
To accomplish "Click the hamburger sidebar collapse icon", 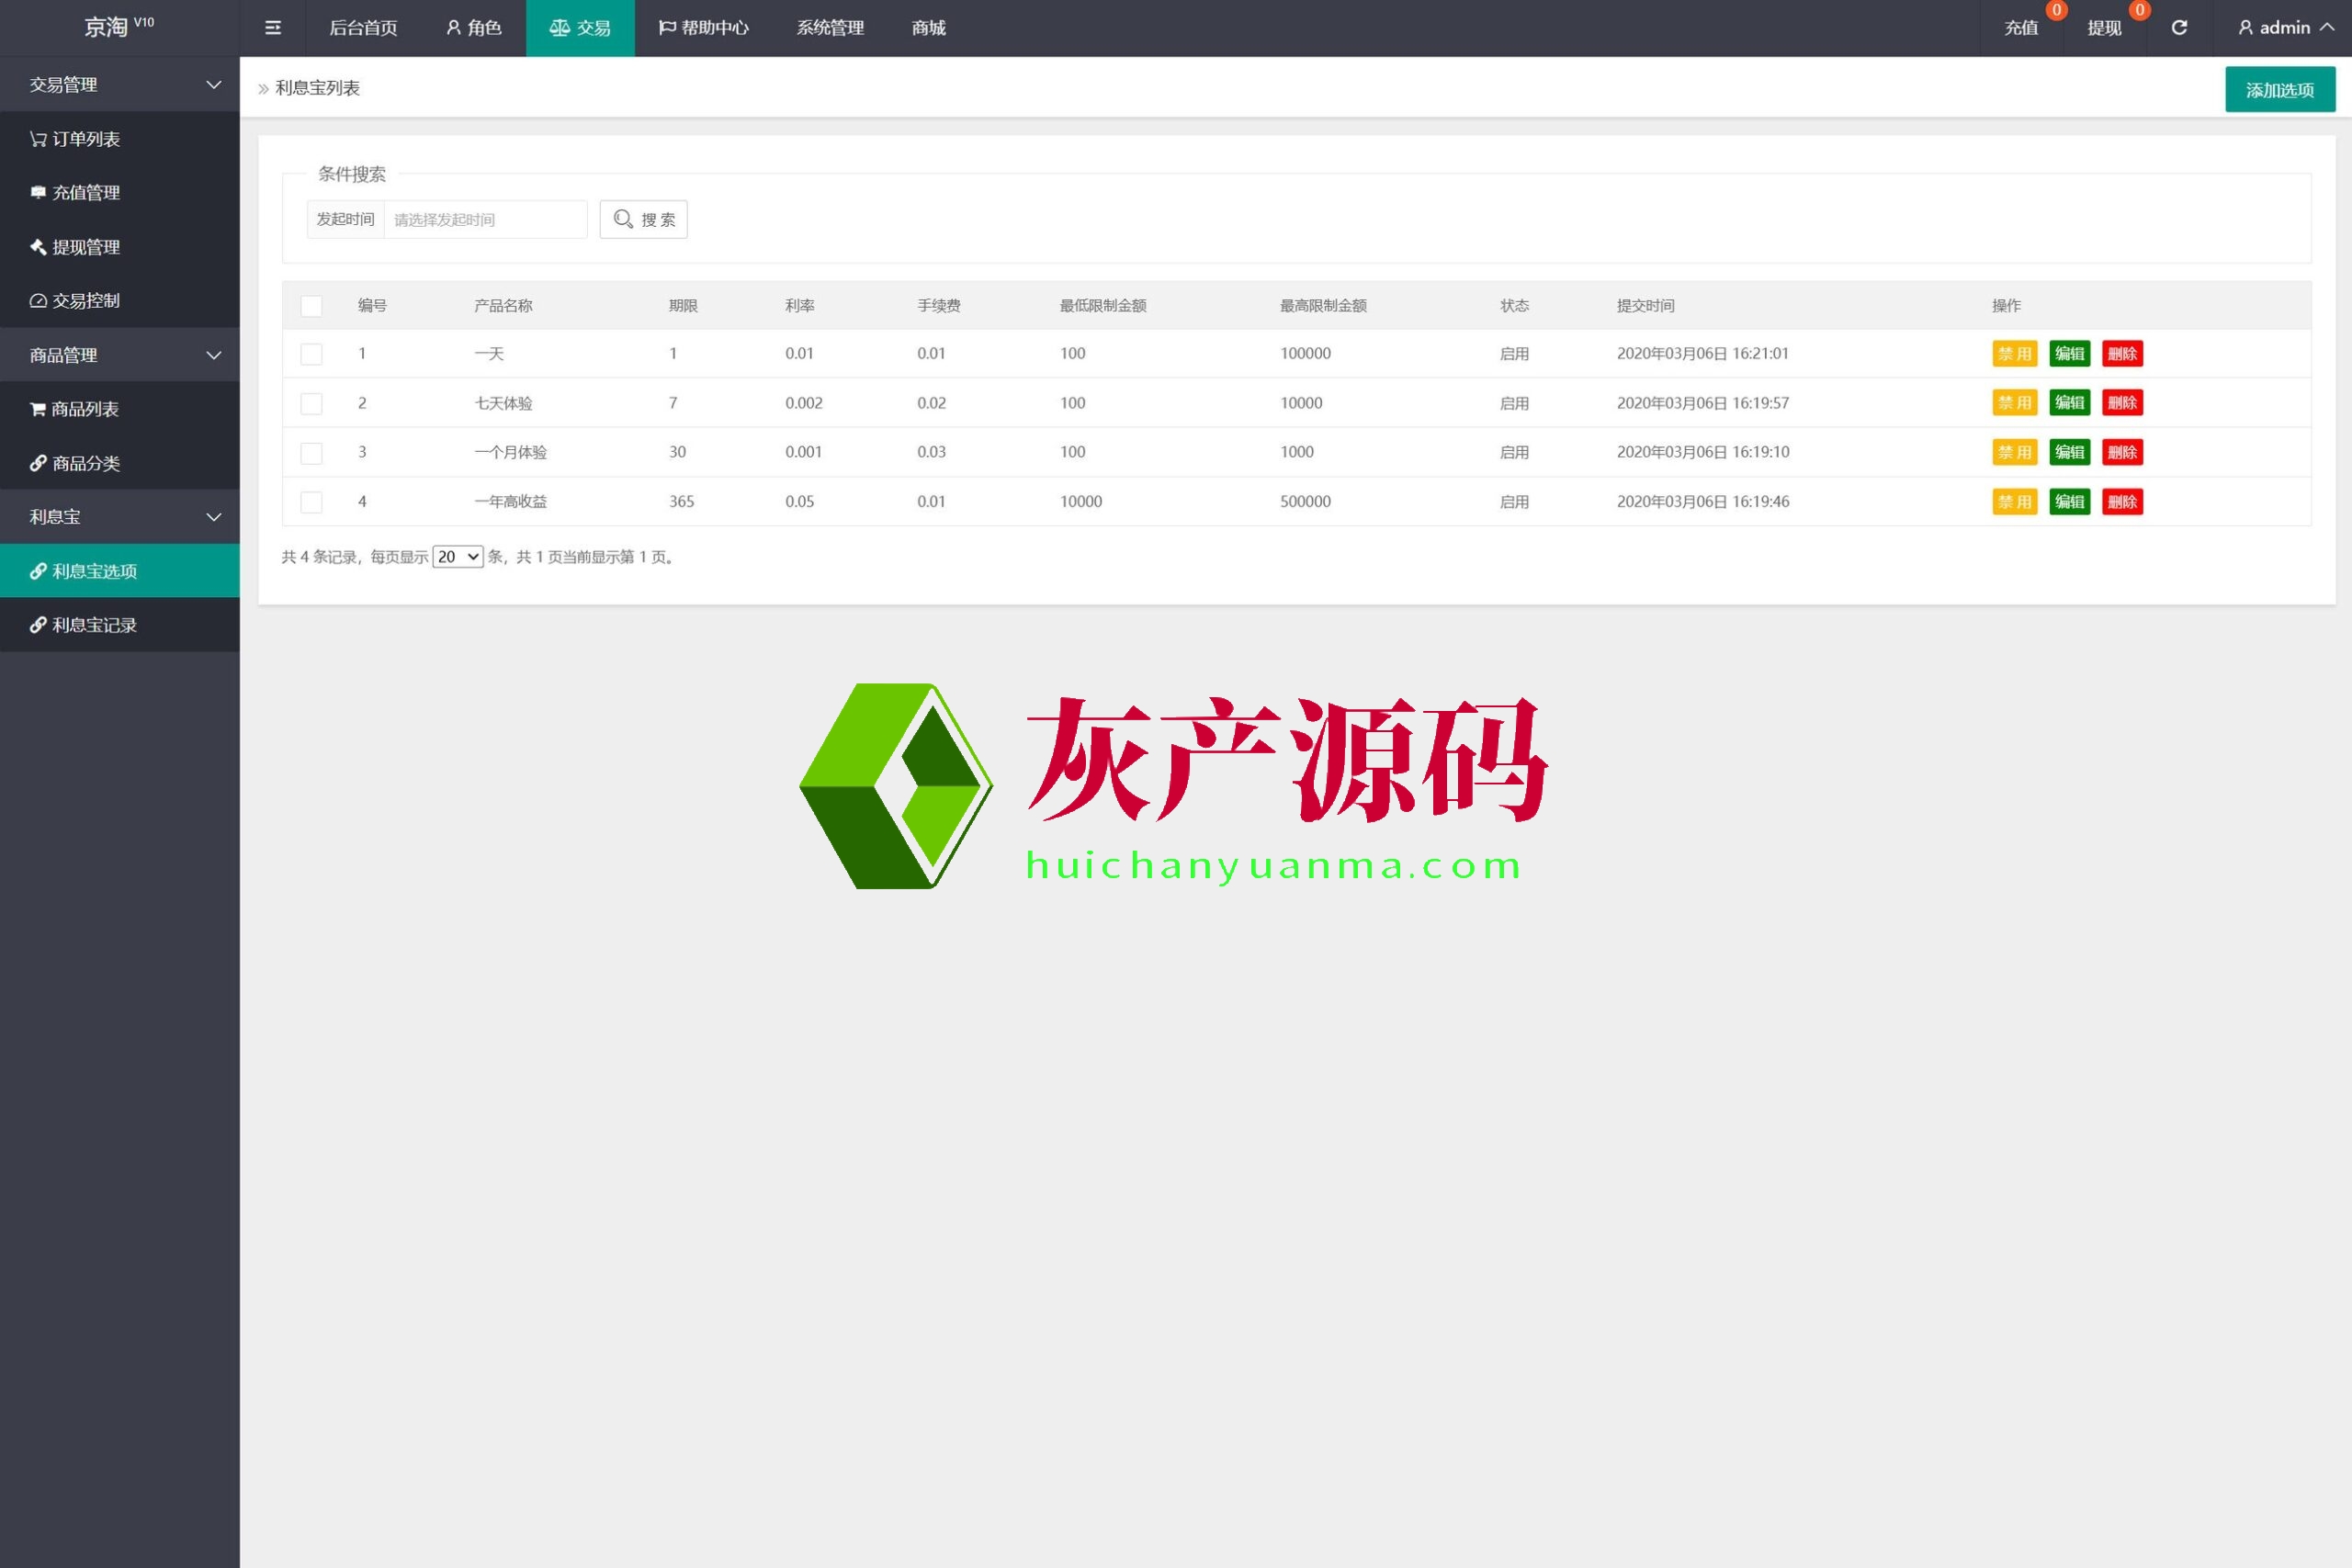I will [272, 28].
